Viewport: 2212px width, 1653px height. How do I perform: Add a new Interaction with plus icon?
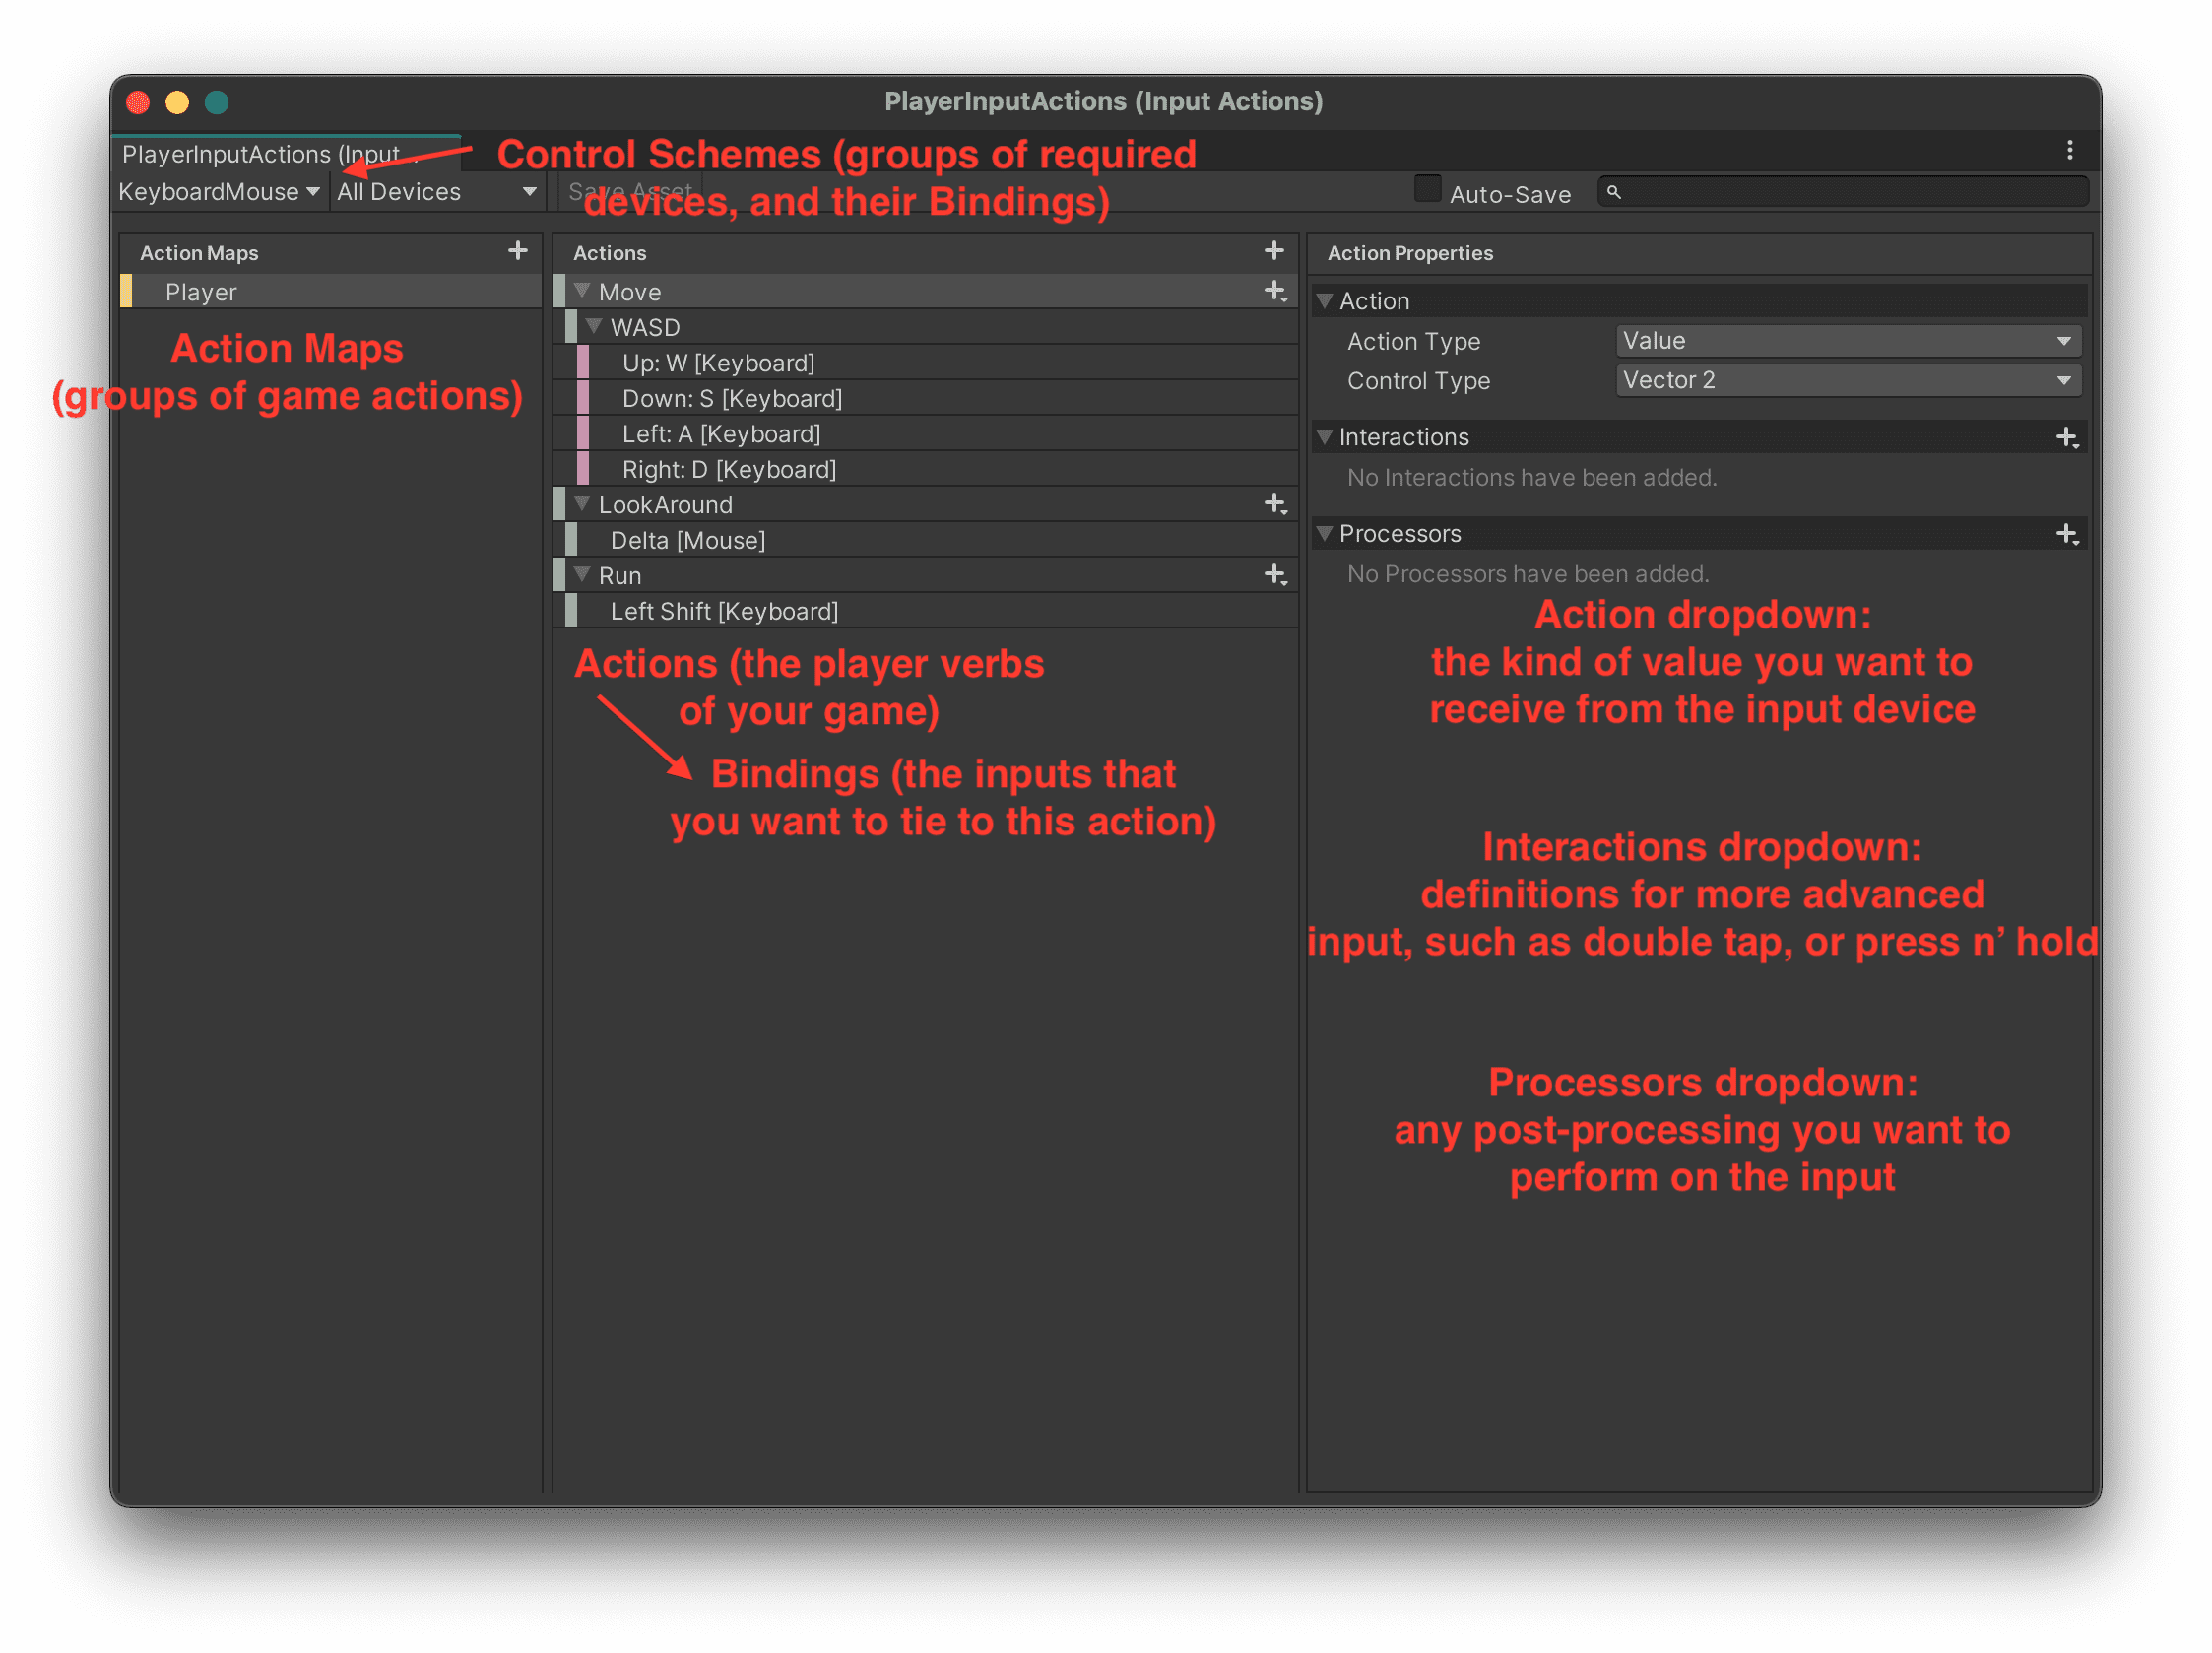tap(2067, 437)
